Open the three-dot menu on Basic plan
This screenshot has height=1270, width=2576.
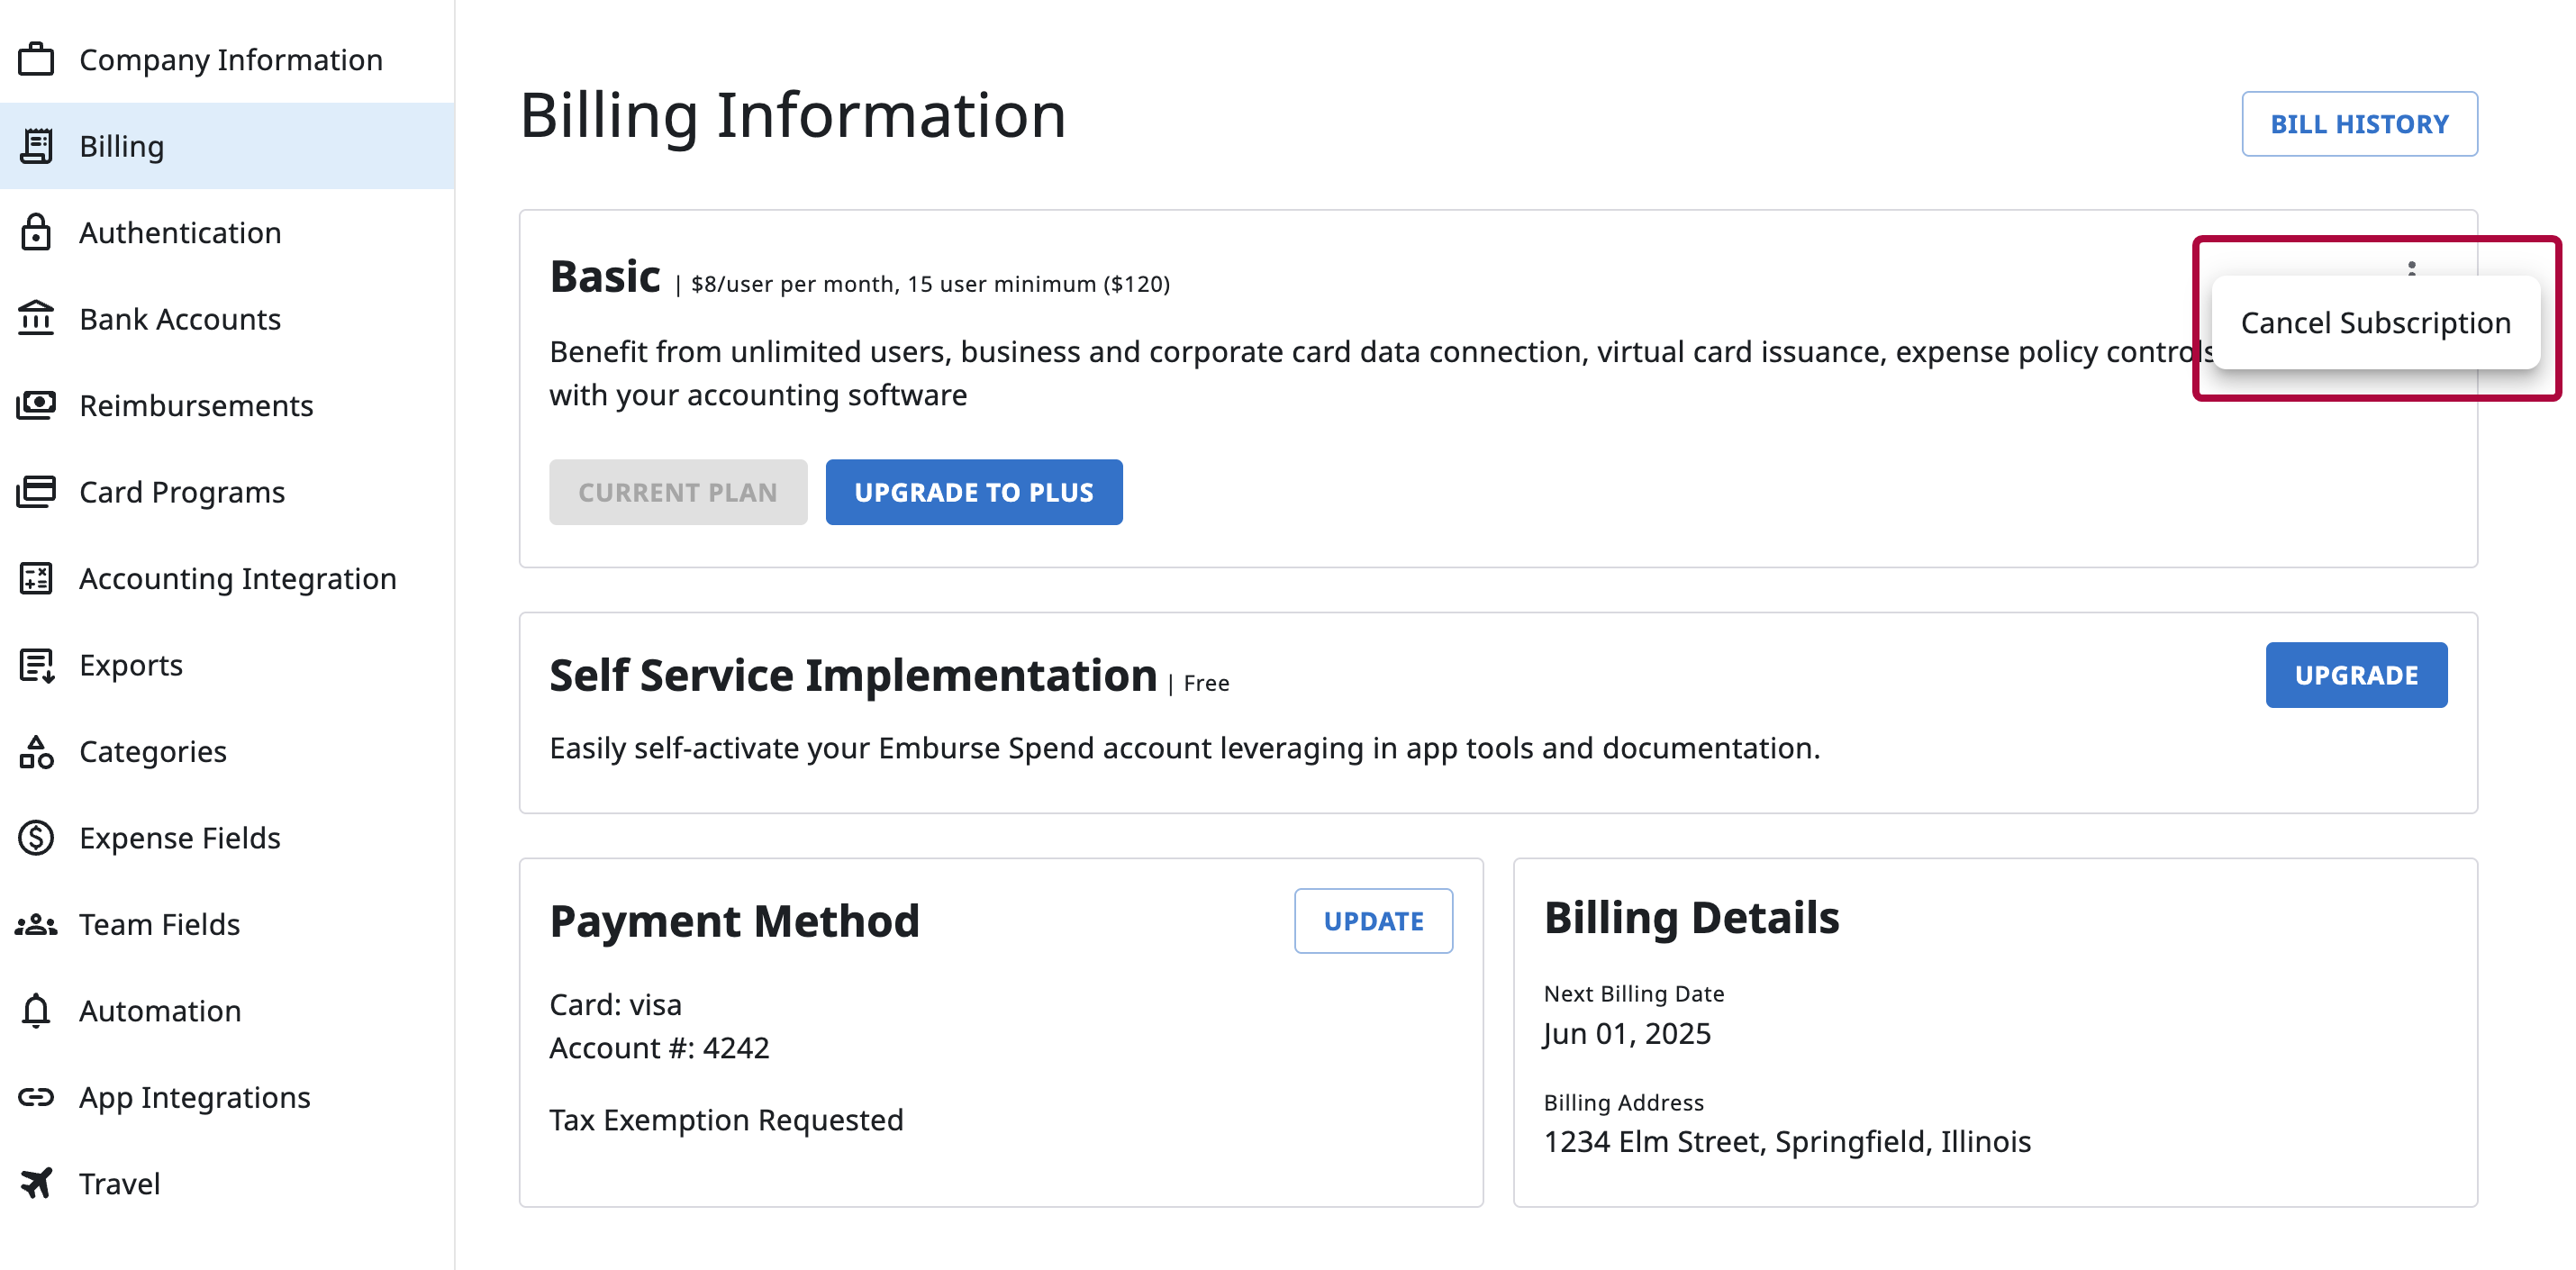[x=2411, y=268]
